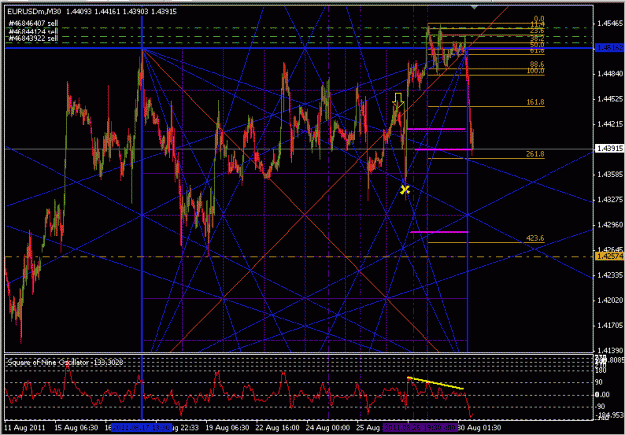Click the 1.44840 price axis value

608,74
